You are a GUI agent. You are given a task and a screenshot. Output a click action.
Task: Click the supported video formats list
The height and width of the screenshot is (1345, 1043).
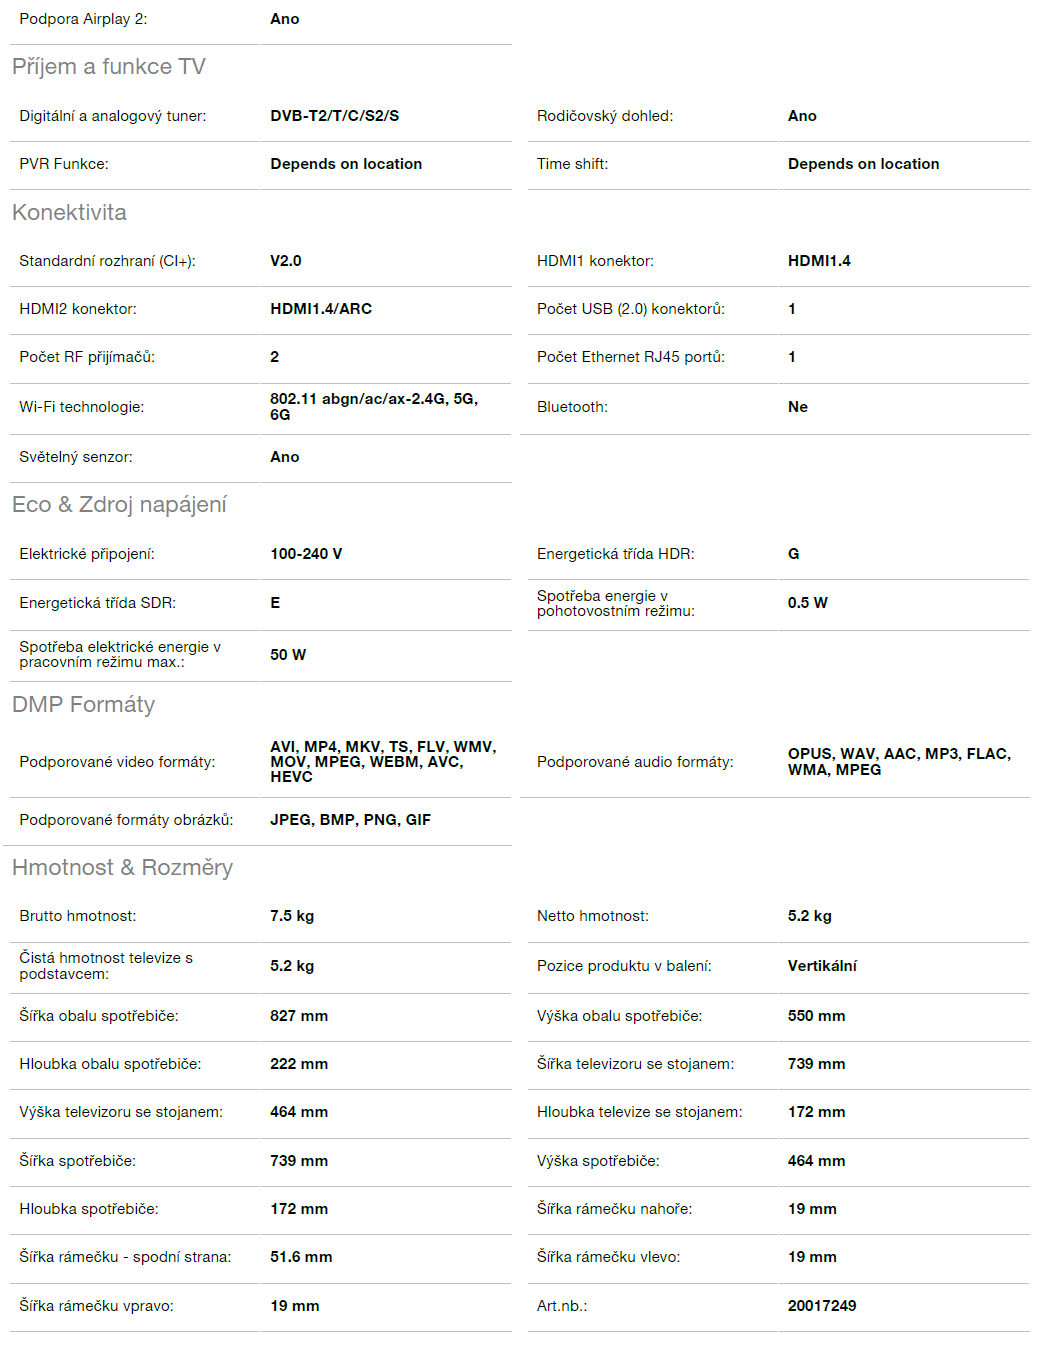pos(382,762)
